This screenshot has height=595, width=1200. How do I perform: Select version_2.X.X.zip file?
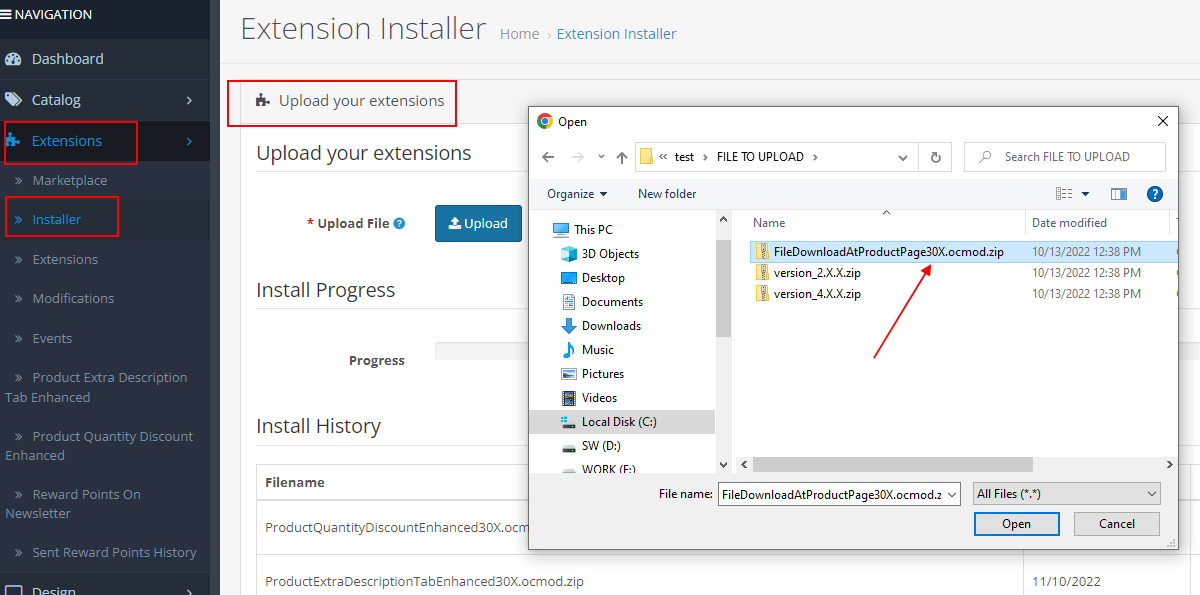[x=816, y=272]
